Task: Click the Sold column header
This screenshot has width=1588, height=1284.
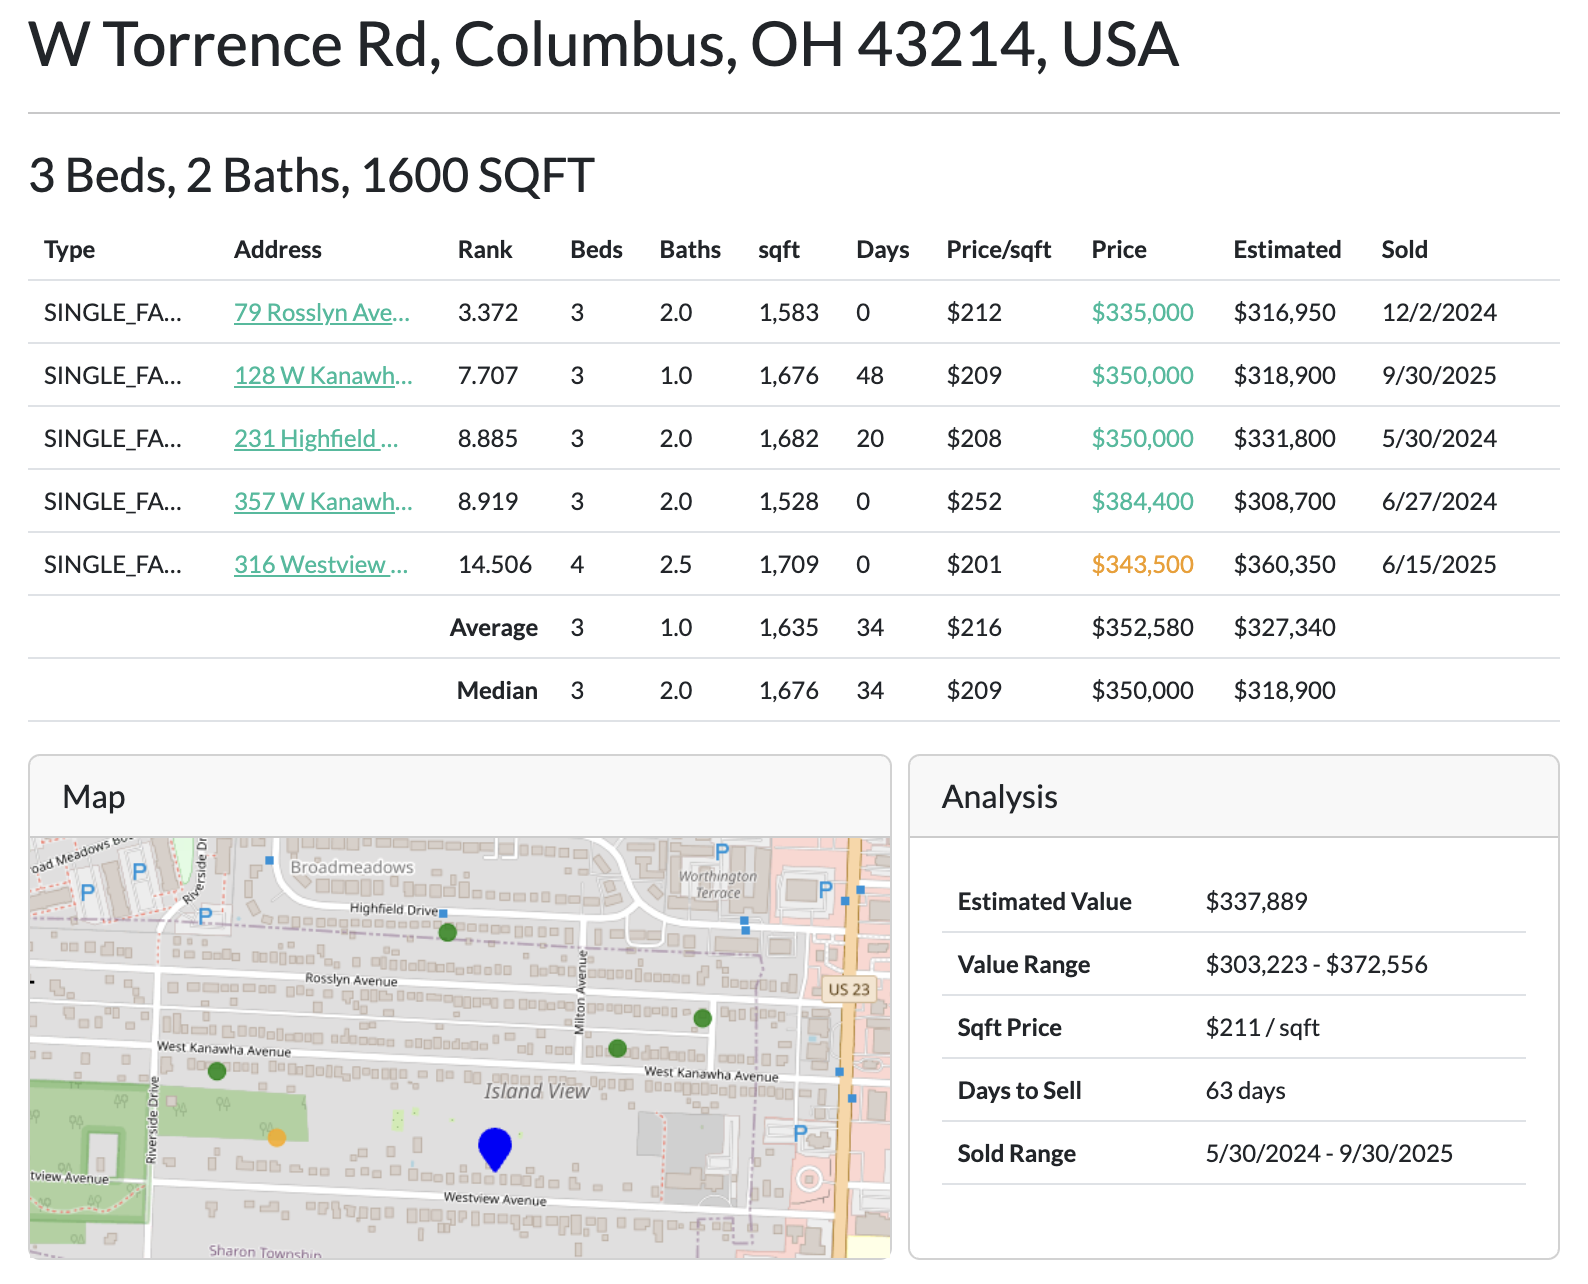Action: pos(1404,249)
